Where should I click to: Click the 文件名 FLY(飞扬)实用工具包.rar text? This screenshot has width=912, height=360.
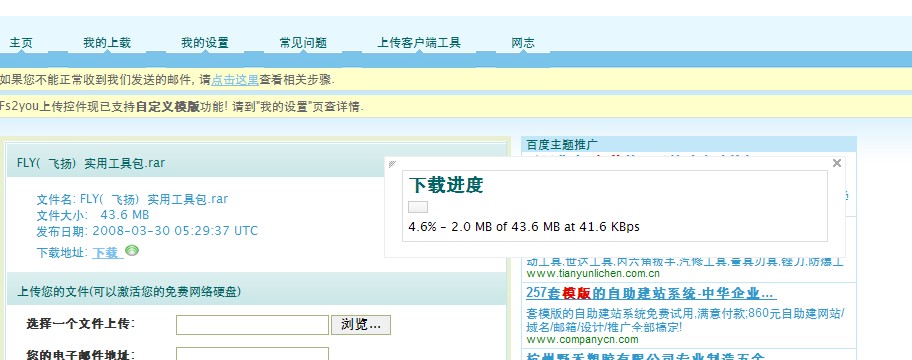pos(132,199)
